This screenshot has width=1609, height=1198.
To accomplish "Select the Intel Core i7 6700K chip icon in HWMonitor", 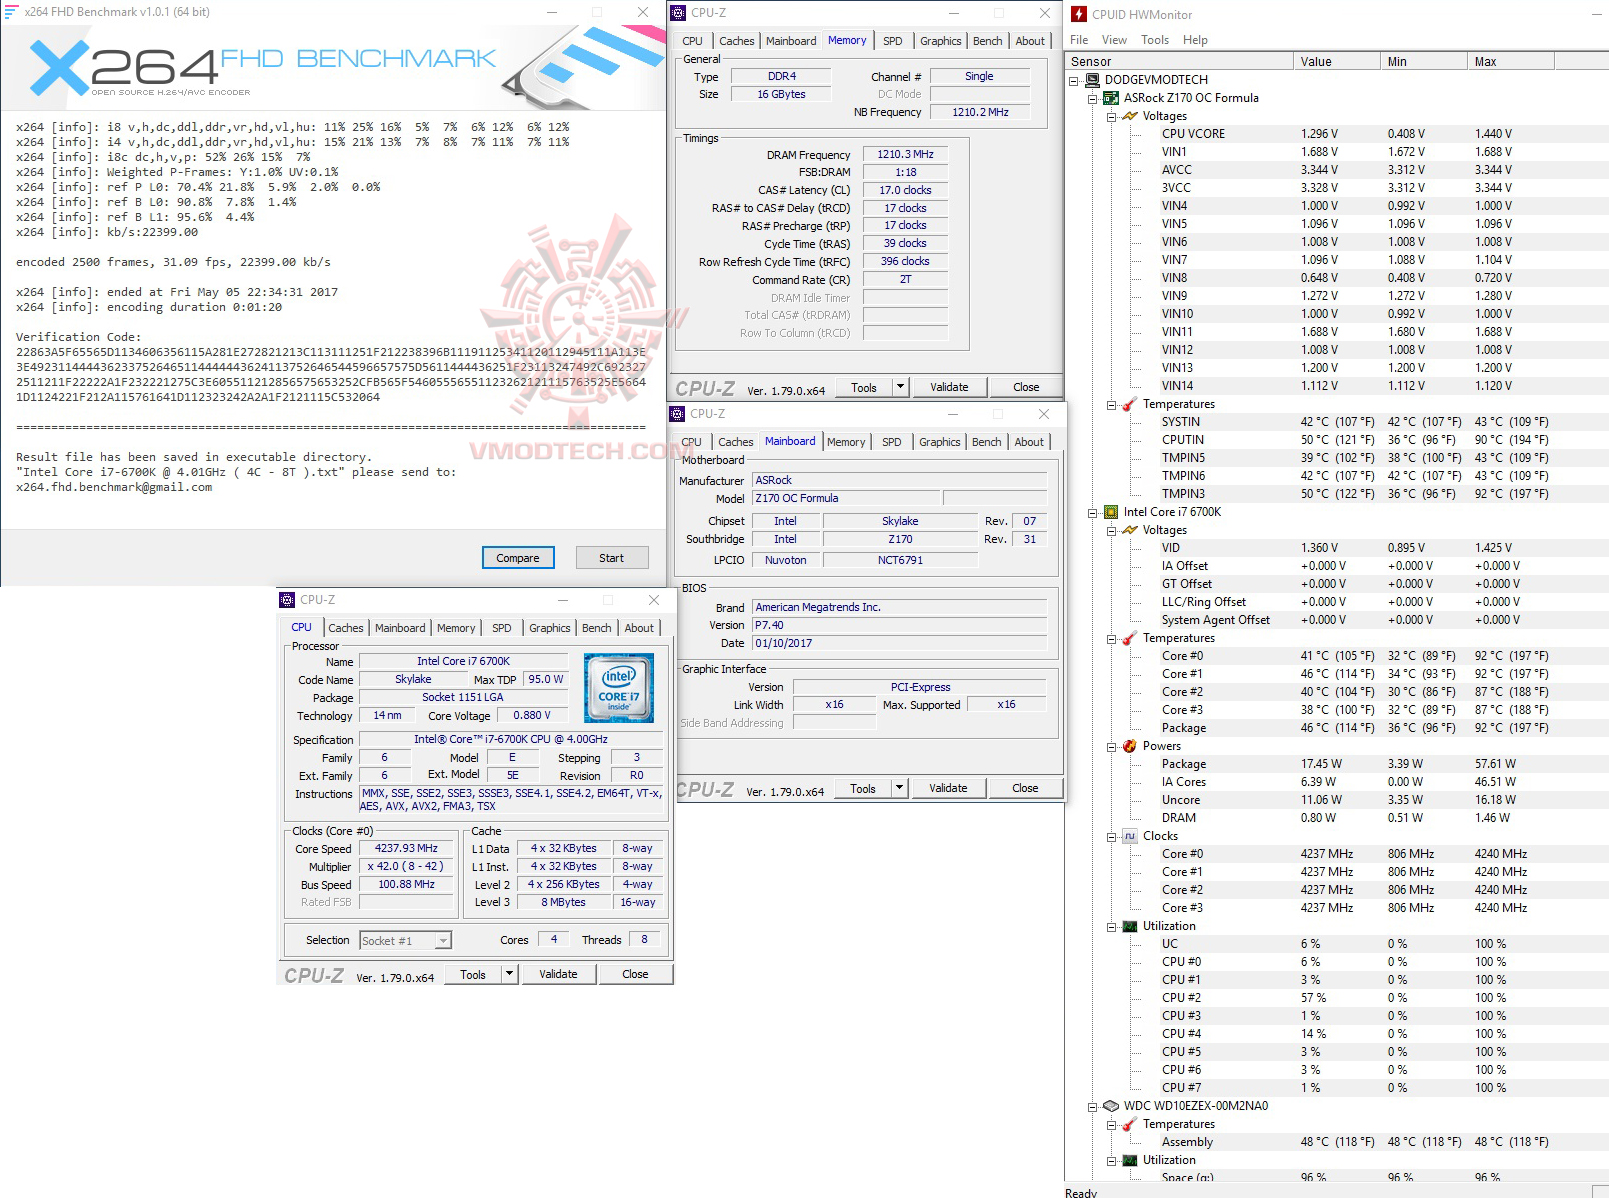I will [x=1111, y=512].
